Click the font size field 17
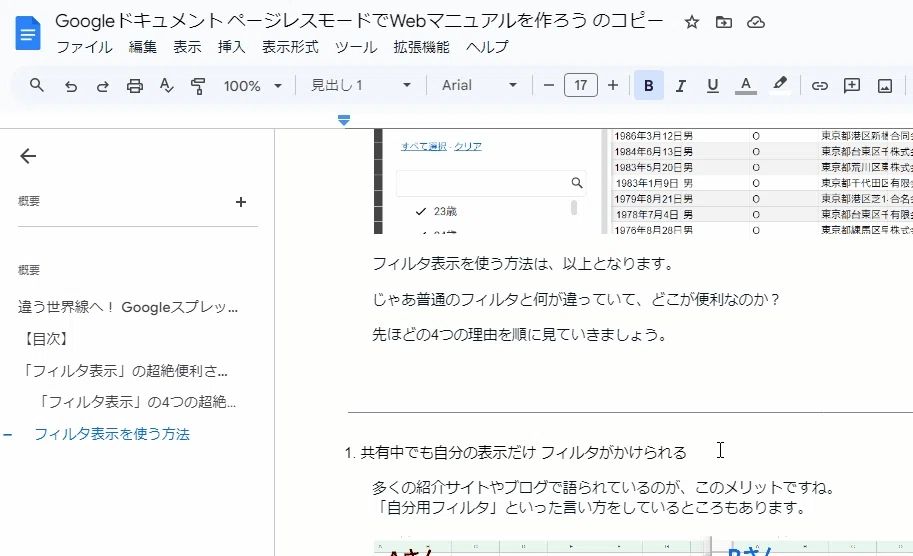913x556 pixels. (581, 86)
